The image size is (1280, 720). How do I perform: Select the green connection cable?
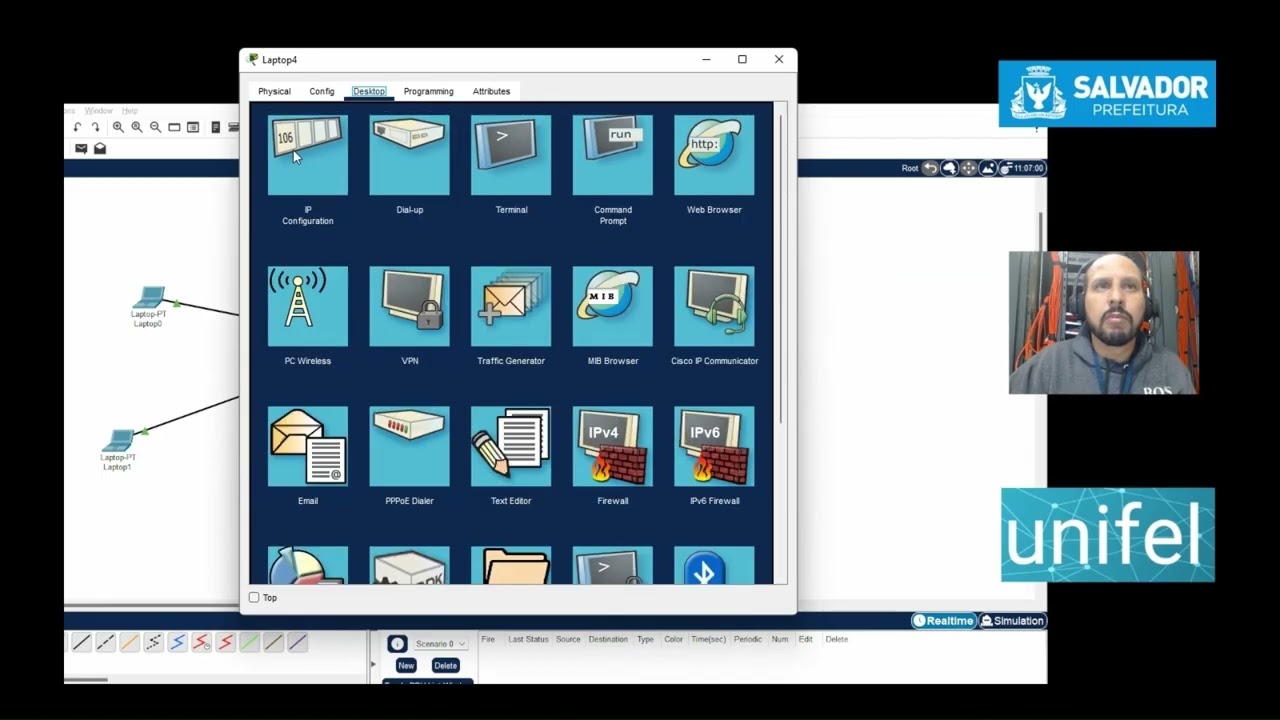[x=250, y=642]
